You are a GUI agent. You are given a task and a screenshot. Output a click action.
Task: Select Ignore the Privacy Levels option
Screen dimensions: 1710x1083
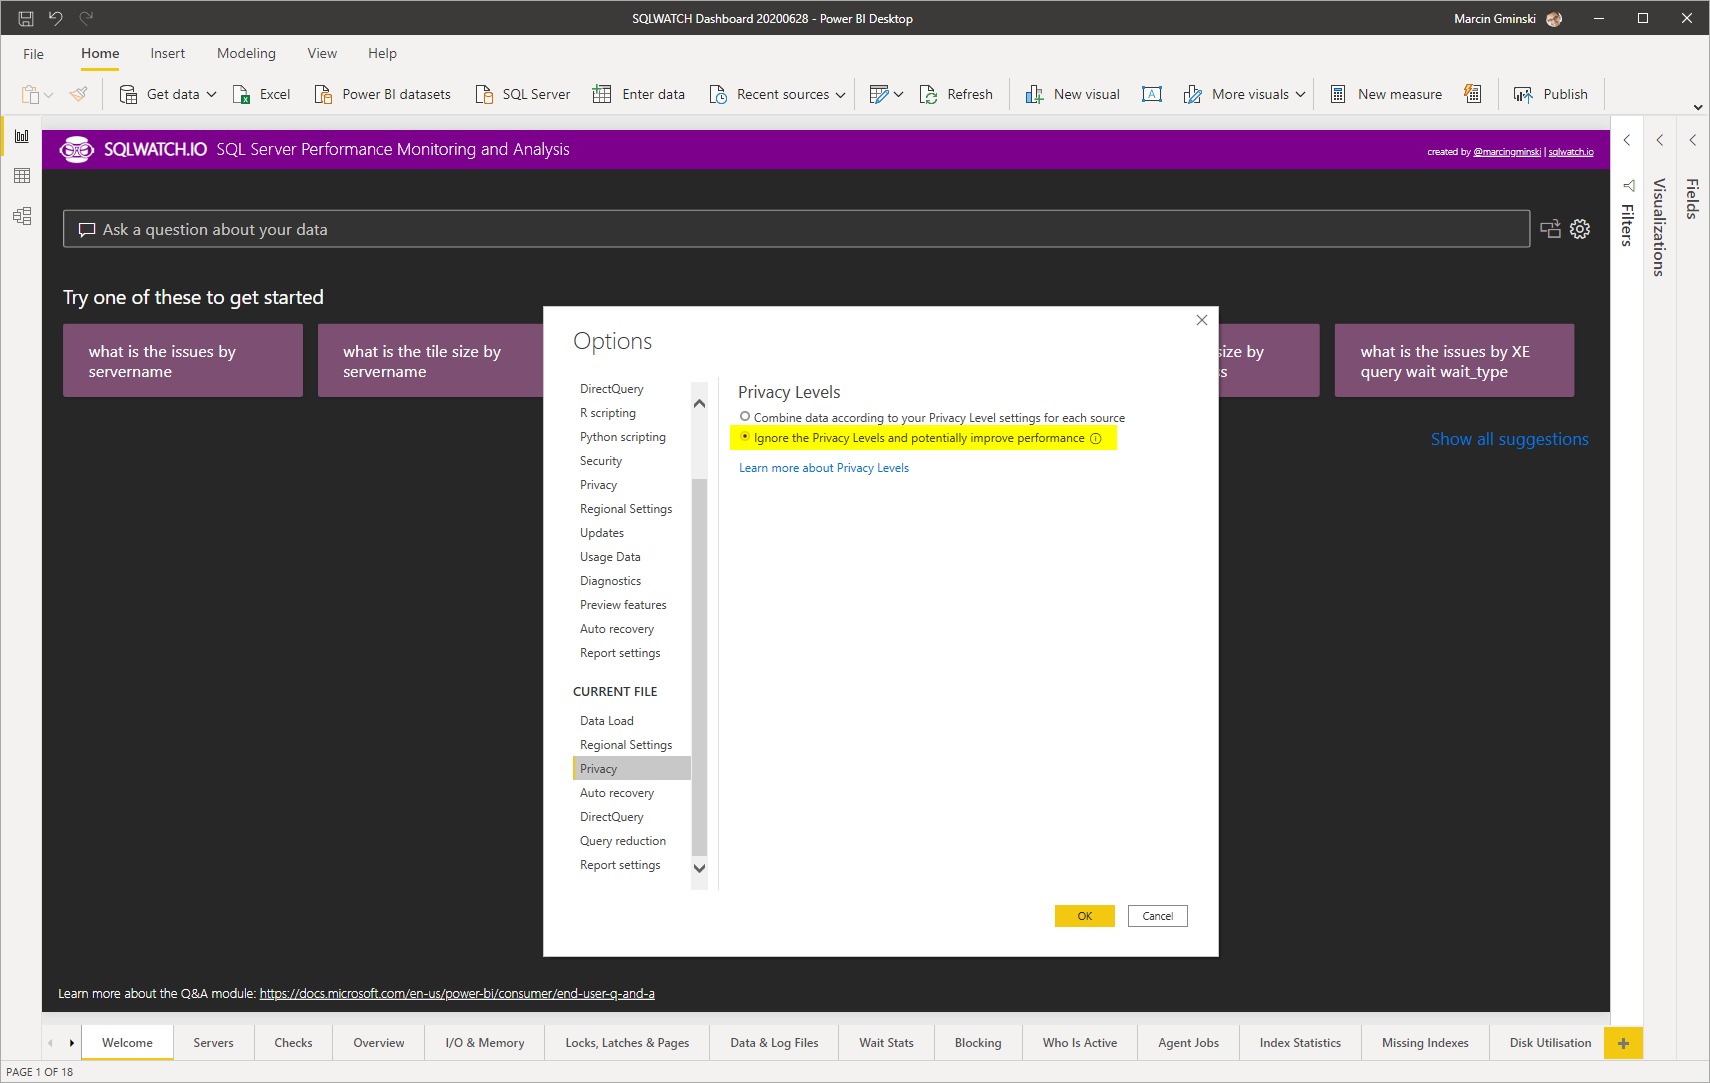pyautogui.click(x=745, y=437)
